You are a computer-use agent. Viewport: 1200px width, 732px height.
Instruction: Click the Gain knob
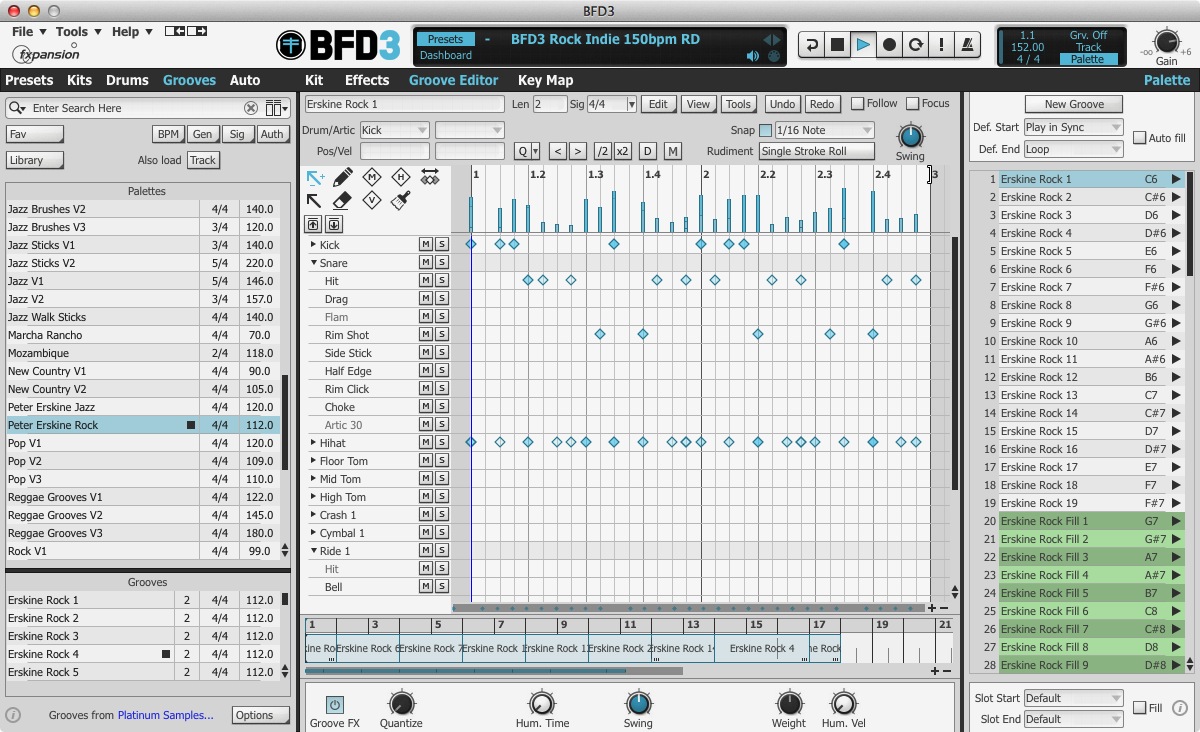coord(1166,42)
